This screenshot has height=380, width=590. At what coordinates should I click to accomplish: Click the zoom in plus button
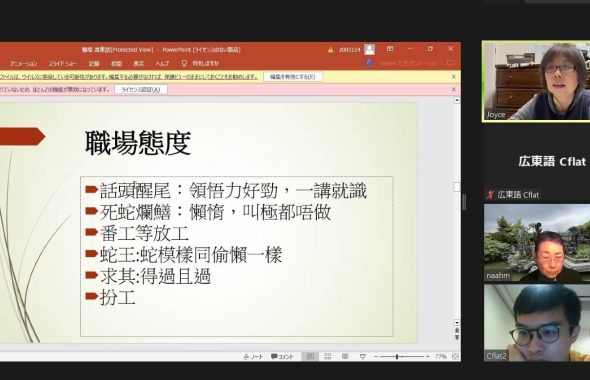point(427,356)
